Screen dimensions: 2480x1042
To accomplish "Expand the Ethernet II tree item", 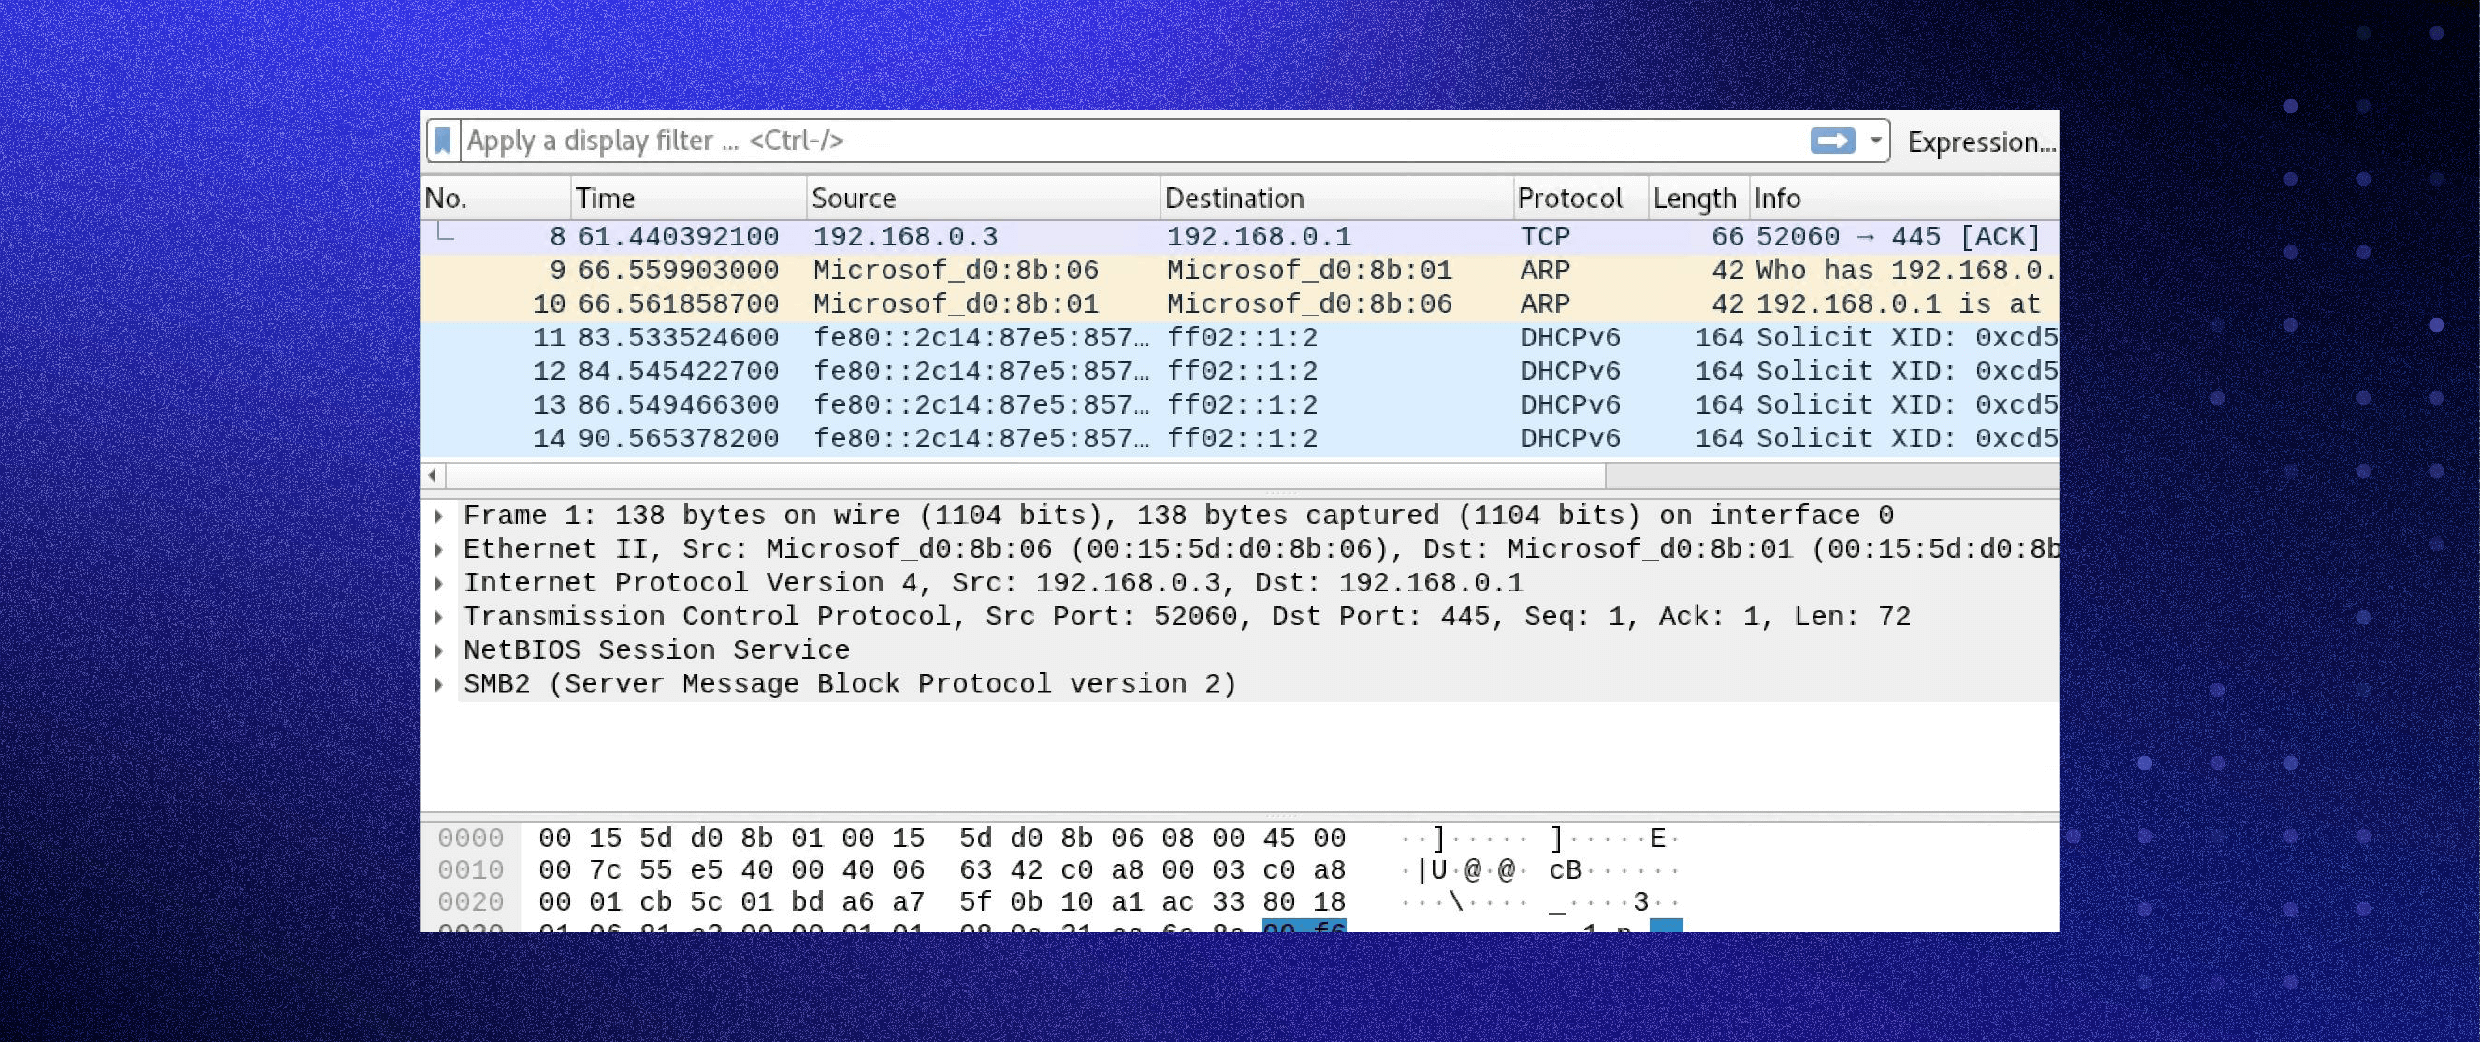I will [x=439, y=550].
